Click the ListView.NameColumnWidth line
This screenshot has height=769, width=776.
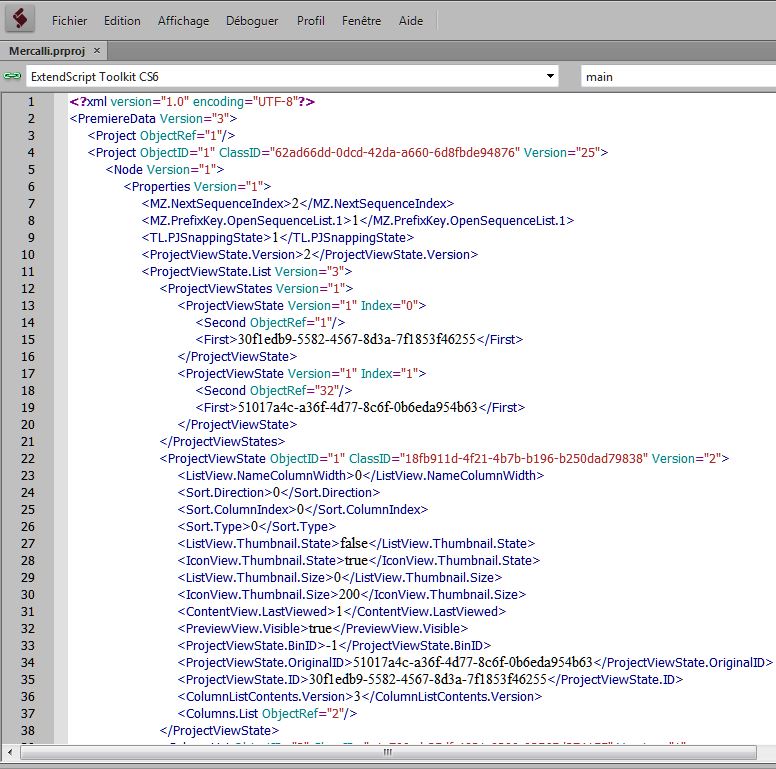(x=361, y=476)
